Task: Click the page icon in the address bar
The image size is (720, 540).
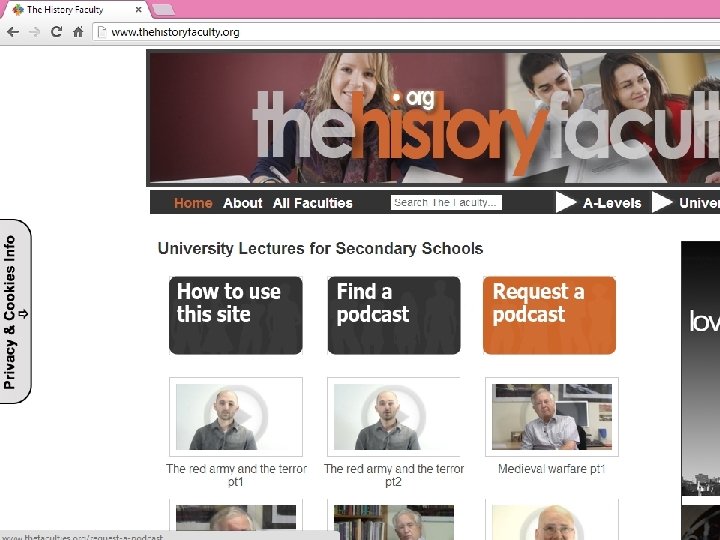Action: tap(102, 32)
